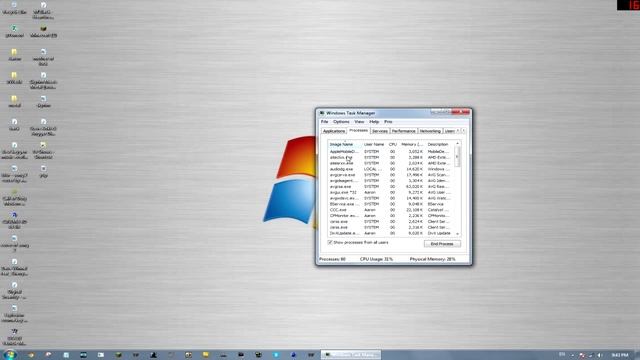
Task: Click the volume icon in system tray
Action: [x=600, y=355]
